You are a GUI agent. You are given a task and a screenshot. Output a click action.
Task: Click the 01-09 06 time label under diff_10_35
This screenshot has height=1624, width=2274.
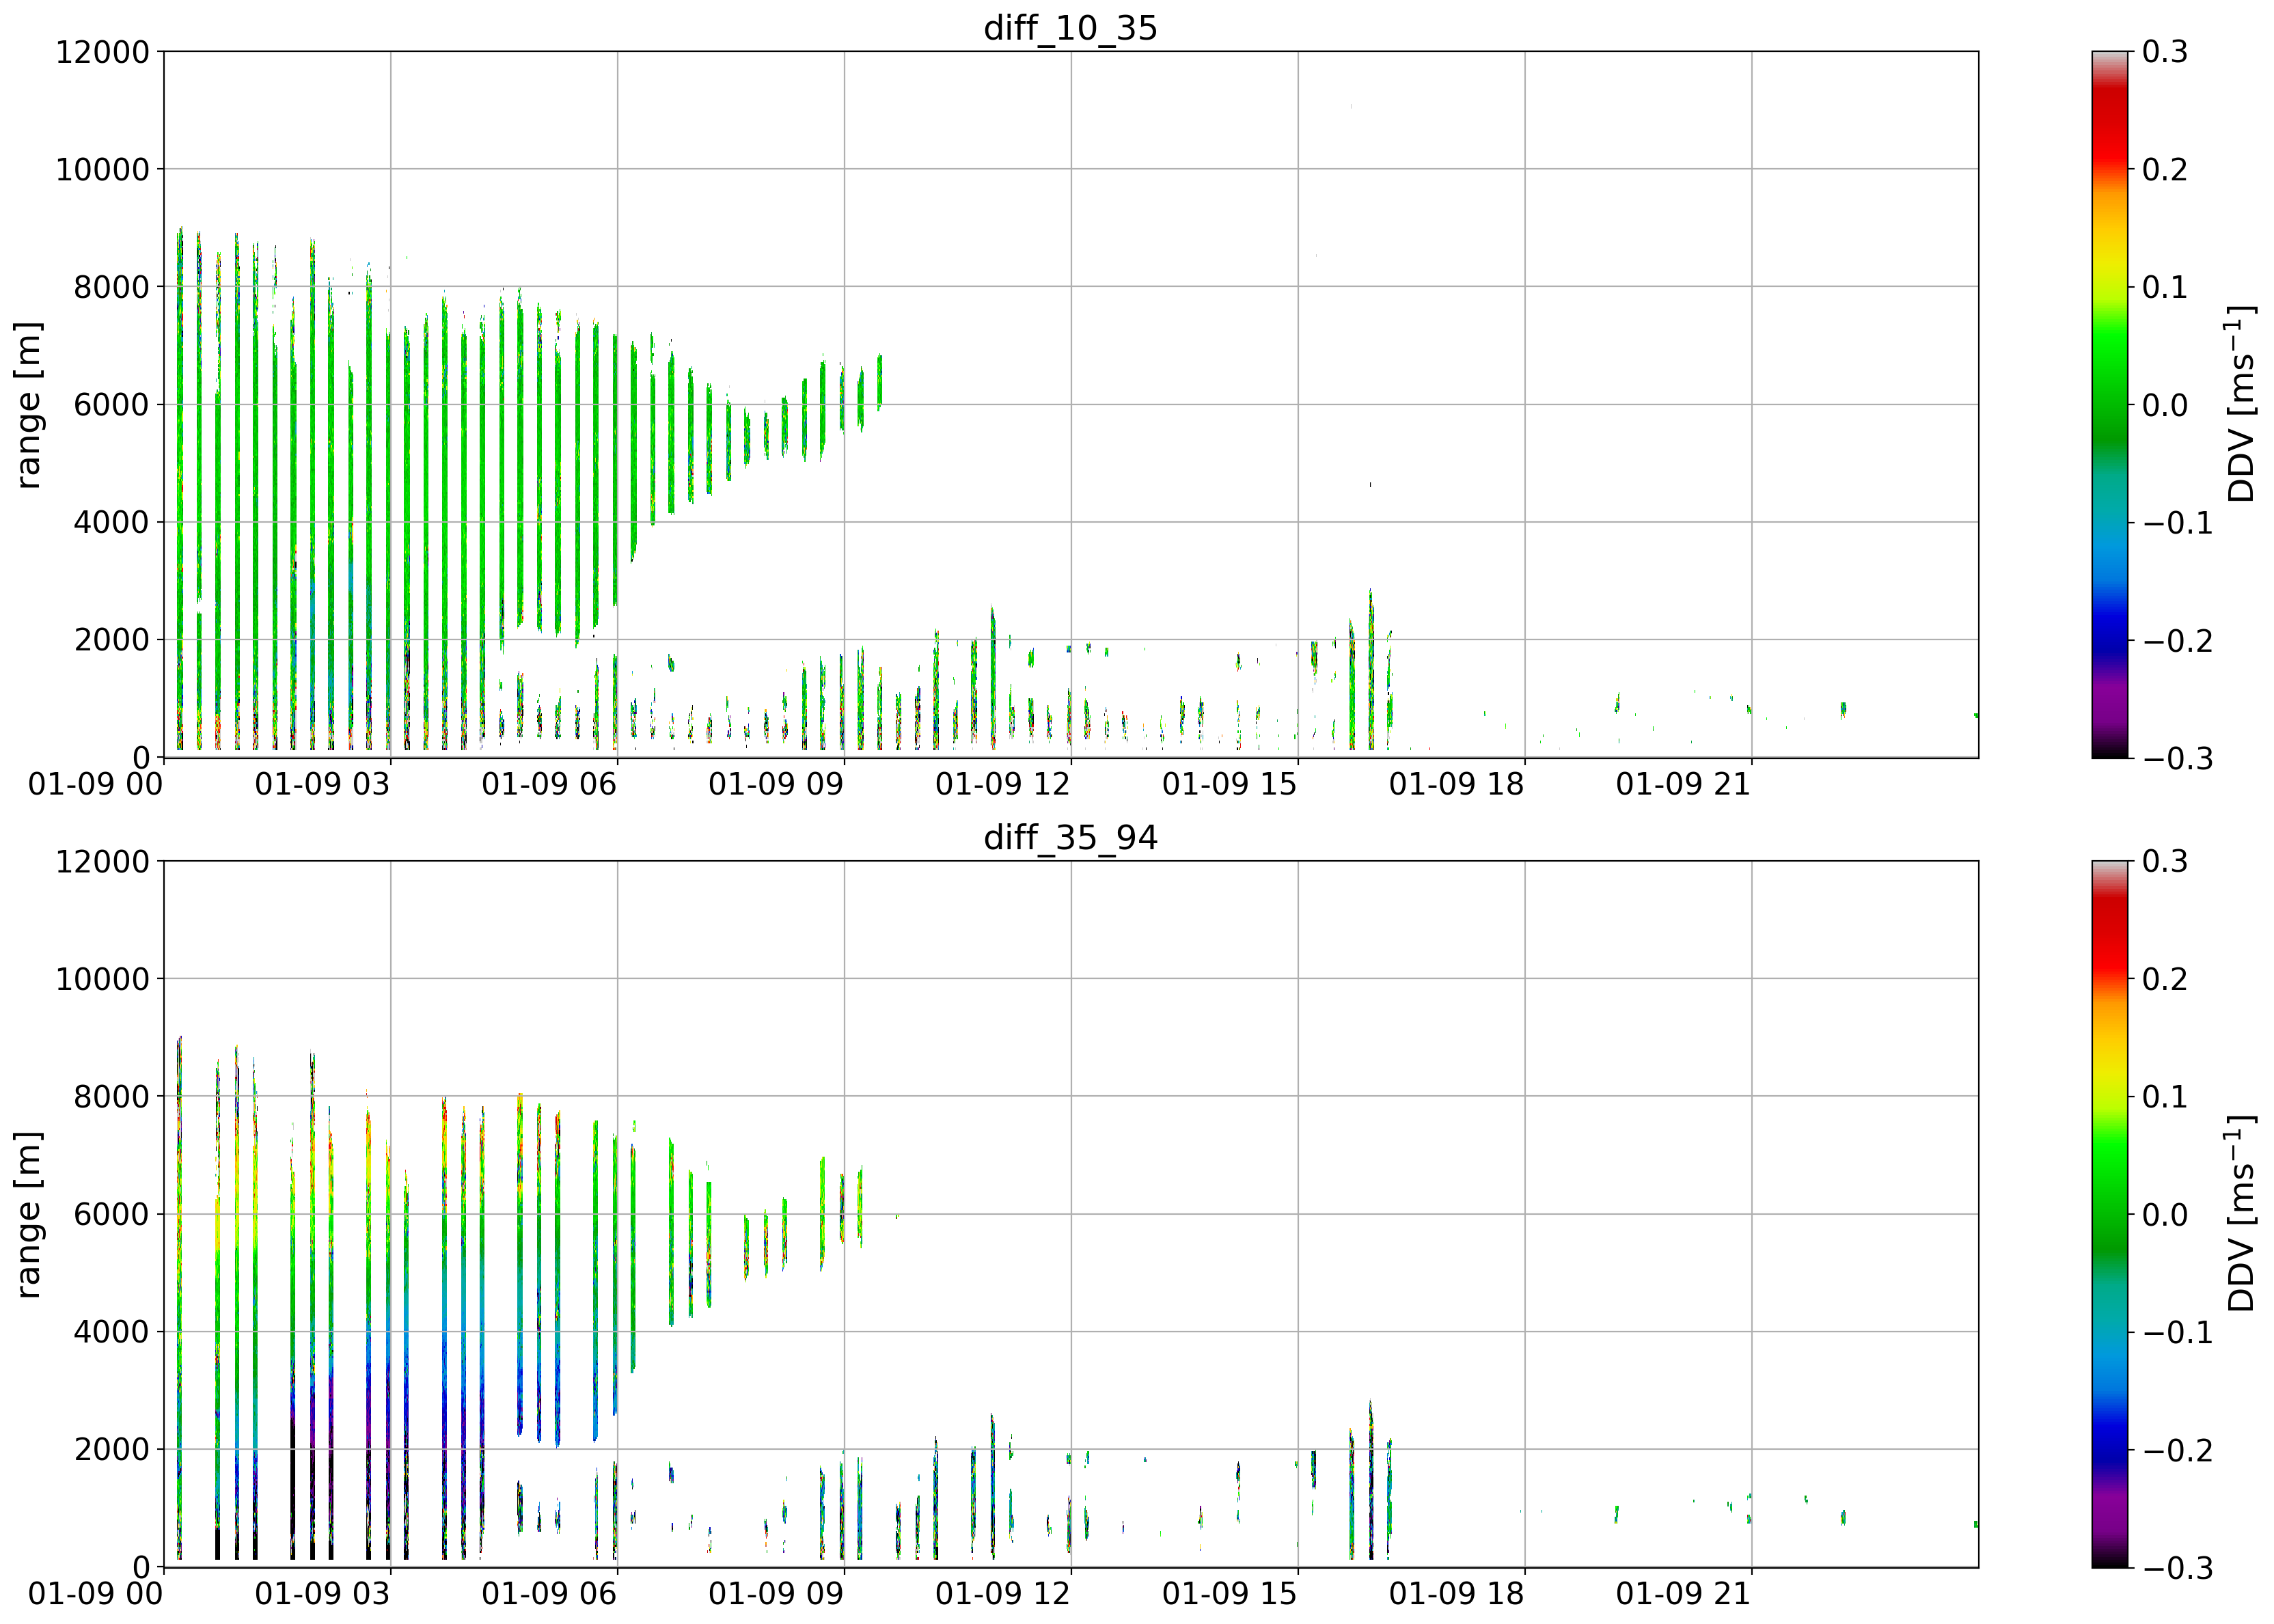point(549,784)
